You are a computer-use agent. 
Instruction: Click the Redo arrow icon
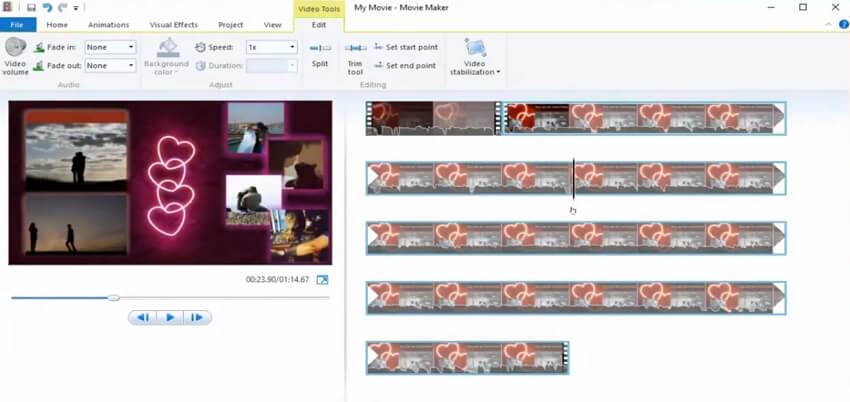[x=62, y=8]
